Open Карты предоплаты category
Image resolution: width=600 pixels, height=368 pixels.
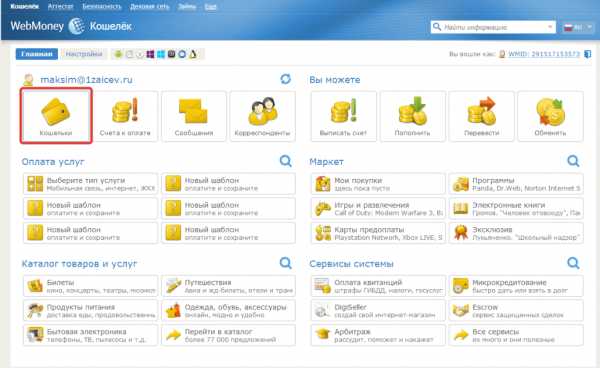378,233
